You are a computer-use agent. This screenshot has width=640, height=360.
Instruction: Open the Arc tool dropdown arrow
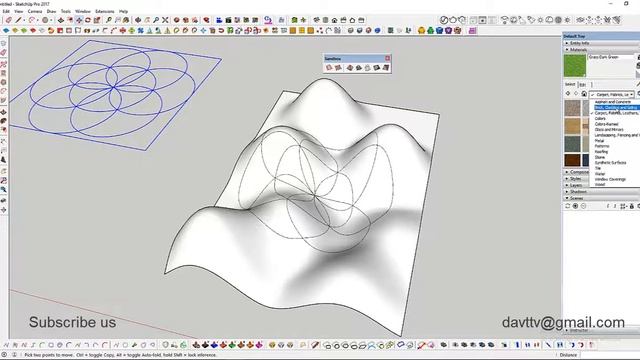(x=38, y=20)
